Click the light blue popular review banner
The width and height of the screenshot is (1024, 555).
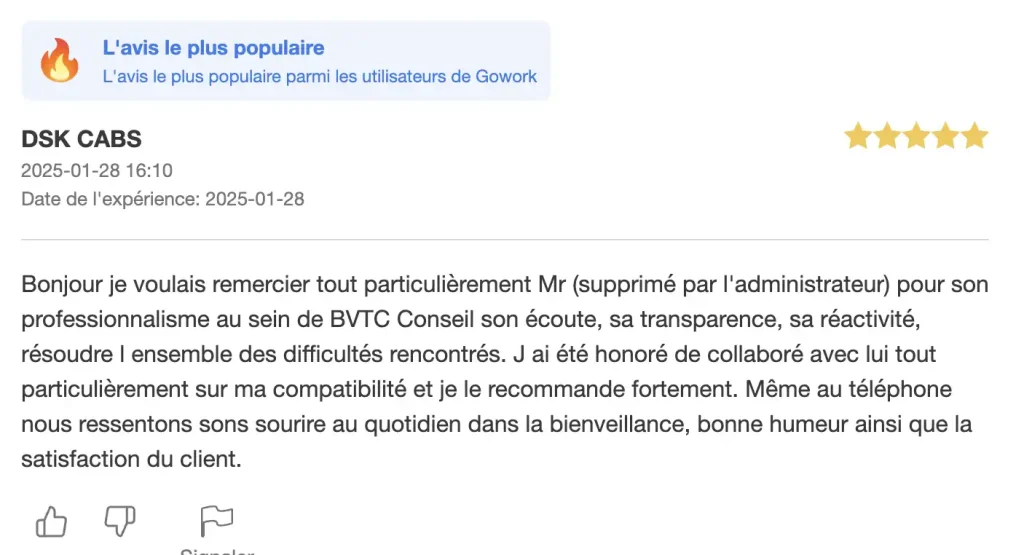(x=286, y=60)
